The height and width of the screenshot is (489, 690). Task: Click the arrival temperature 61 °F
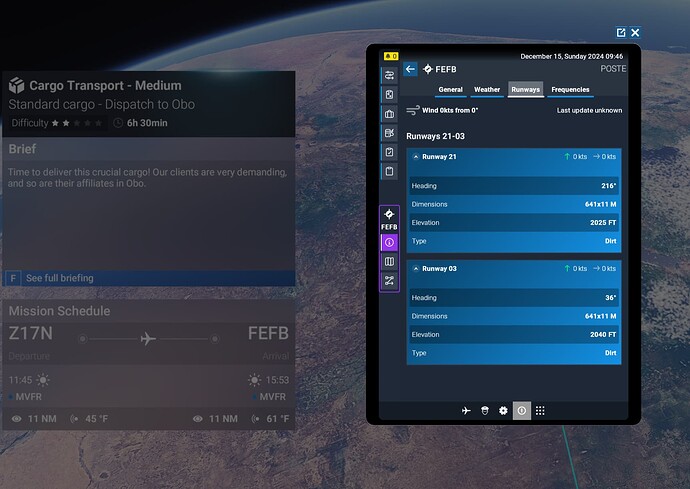point(277,419)
